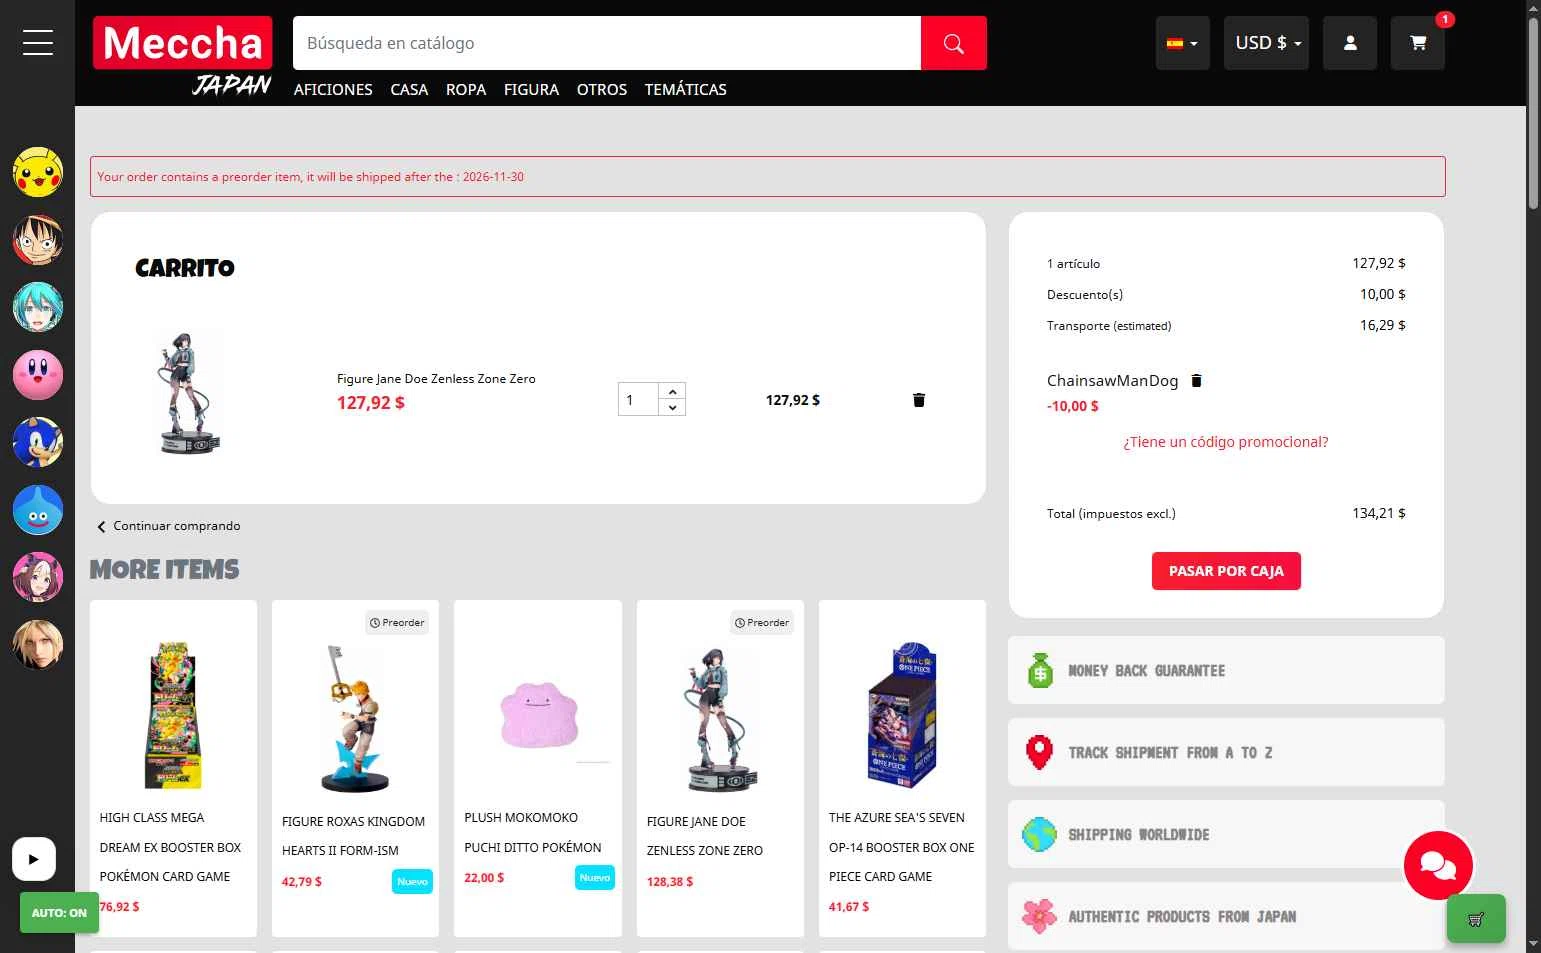Open the user account icon
The height and width of the screenshot is (953, 1541).
(x=1350, y=43)
